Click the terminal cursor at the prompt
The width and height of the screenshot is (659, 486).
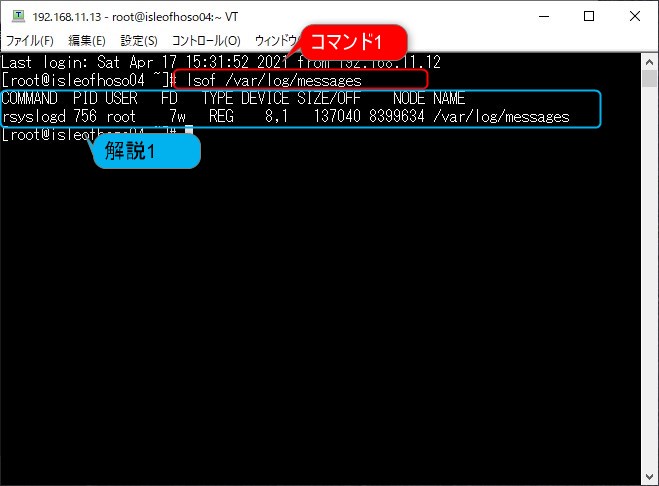coord(189,130)
